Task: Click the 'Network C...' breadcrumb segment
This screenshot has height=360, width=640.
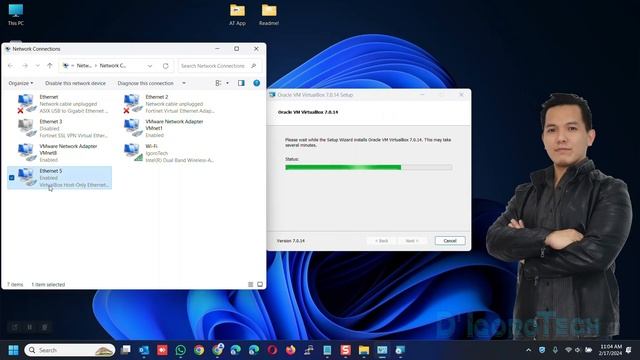Action: 113,66
